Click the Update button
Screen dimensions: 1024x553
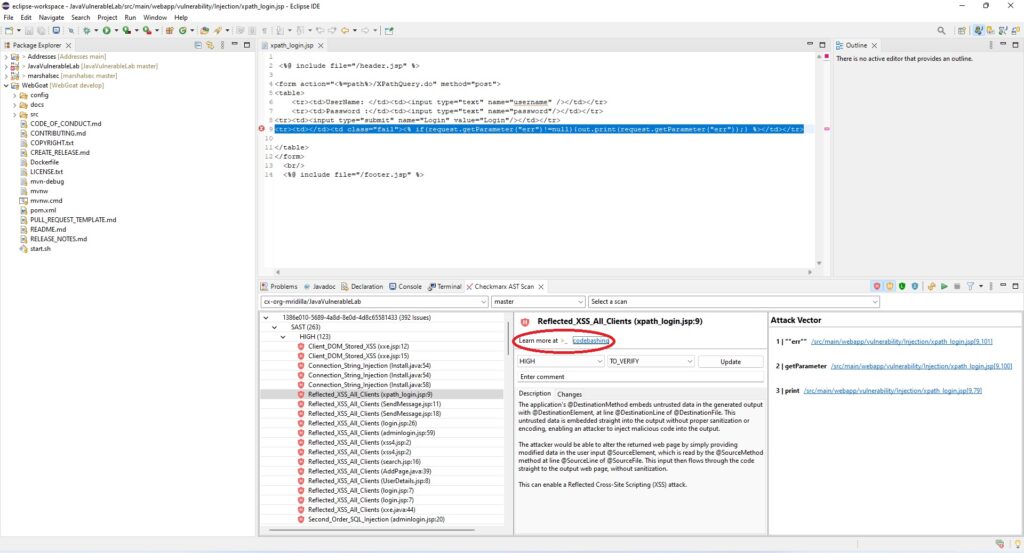730,361
